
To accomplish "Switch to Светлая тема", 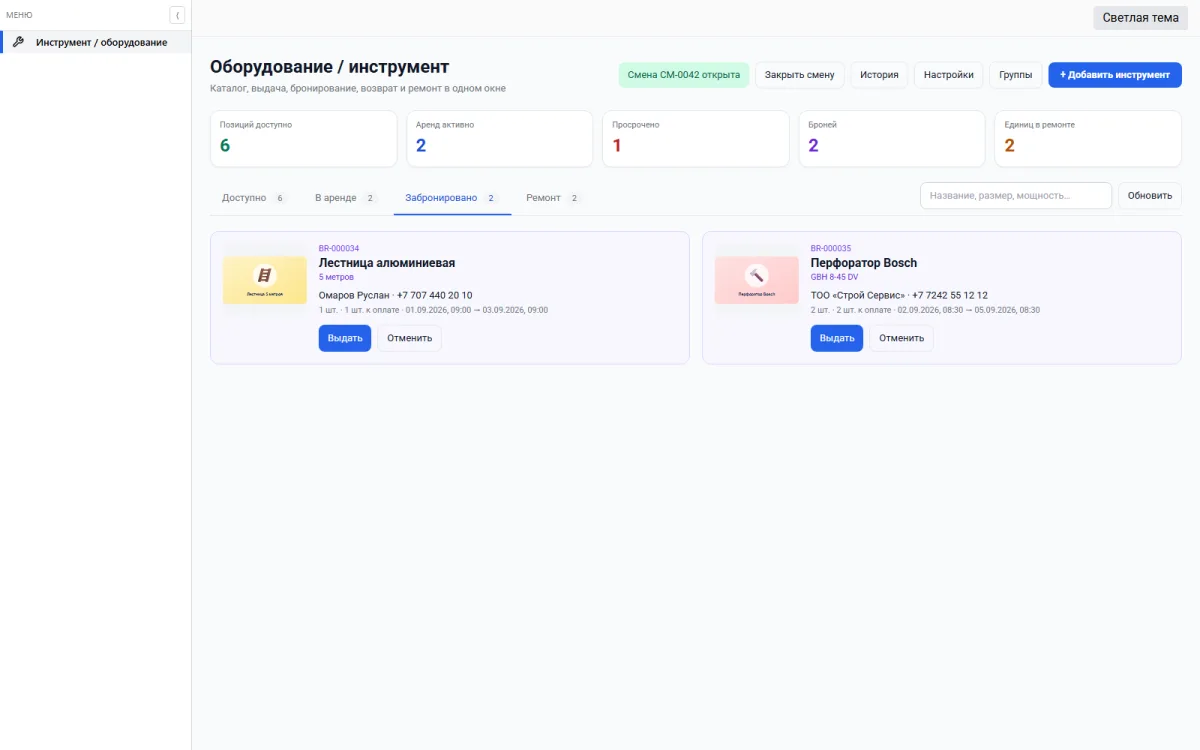I will point(1140,17).
